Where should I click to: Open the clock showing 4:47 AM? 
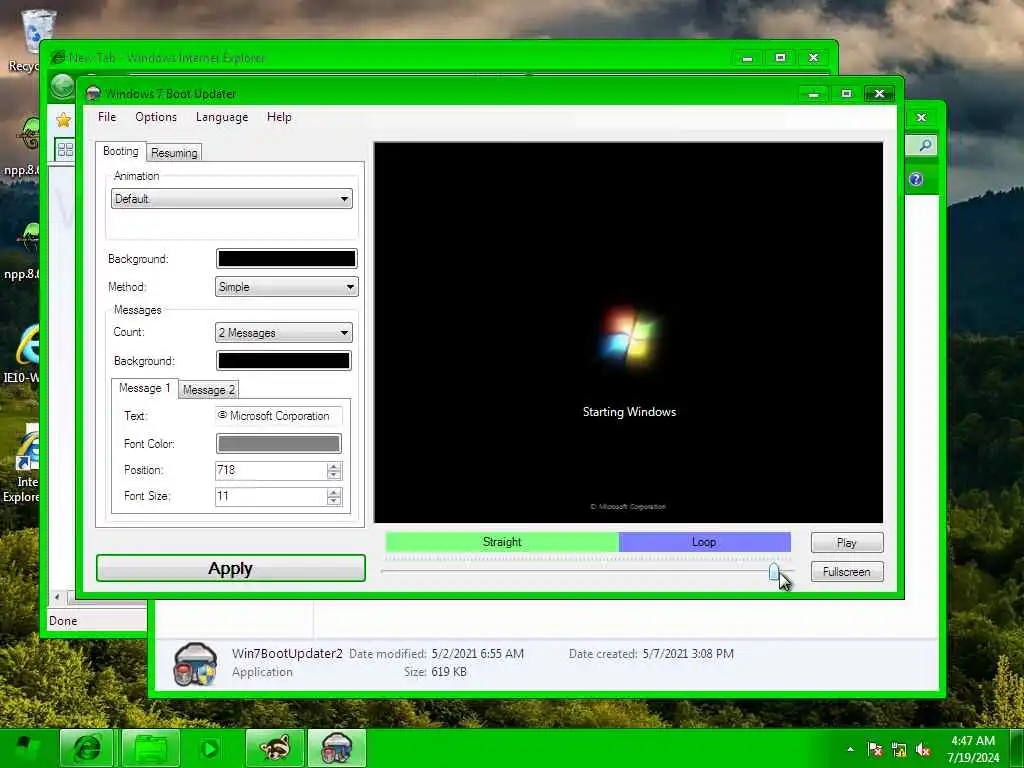973,749
